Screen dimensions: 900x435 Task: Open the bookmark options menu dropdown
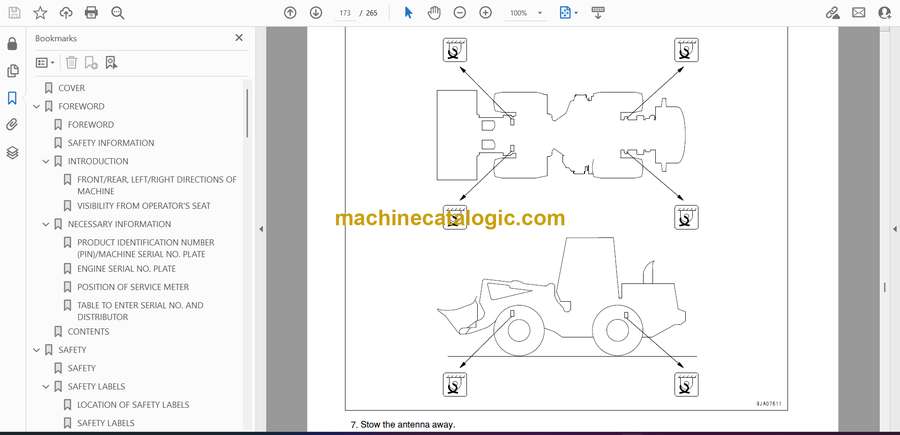coord(45,63)
